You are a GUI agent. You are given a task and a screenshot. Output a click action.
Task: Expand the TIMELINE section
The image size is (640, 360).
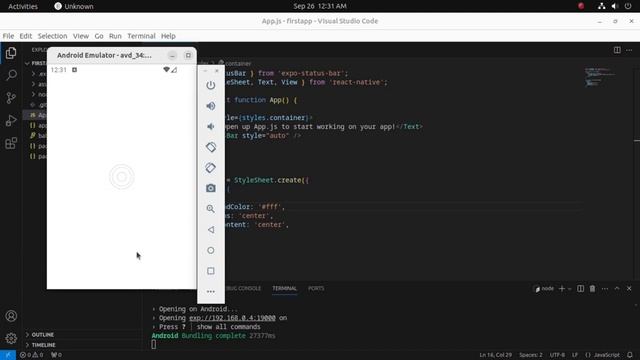point(43,345)
